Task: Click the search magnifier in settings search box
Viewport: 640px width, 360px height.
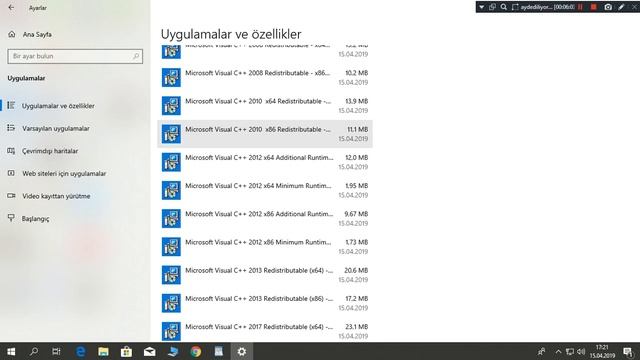Action: pos(136,56)
